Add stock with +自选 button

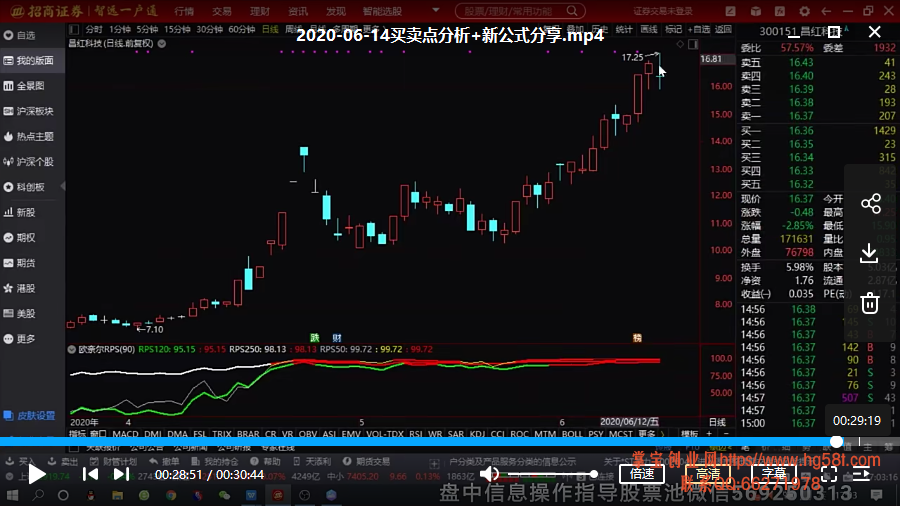pyautogui.click(x=698, y=29)
